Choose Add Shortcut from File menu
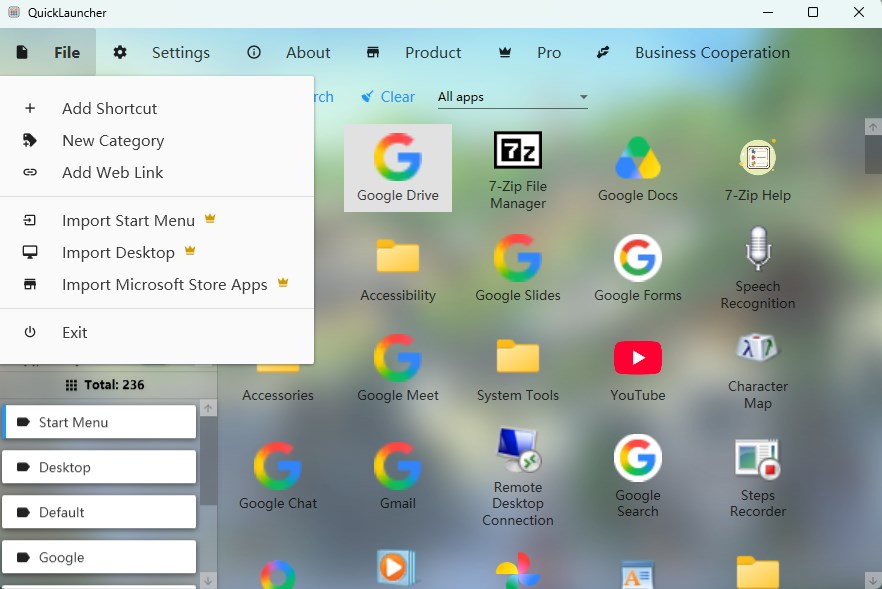Image resolution: width=882 pixels, height=589 pixels. (x=157, y=108)
